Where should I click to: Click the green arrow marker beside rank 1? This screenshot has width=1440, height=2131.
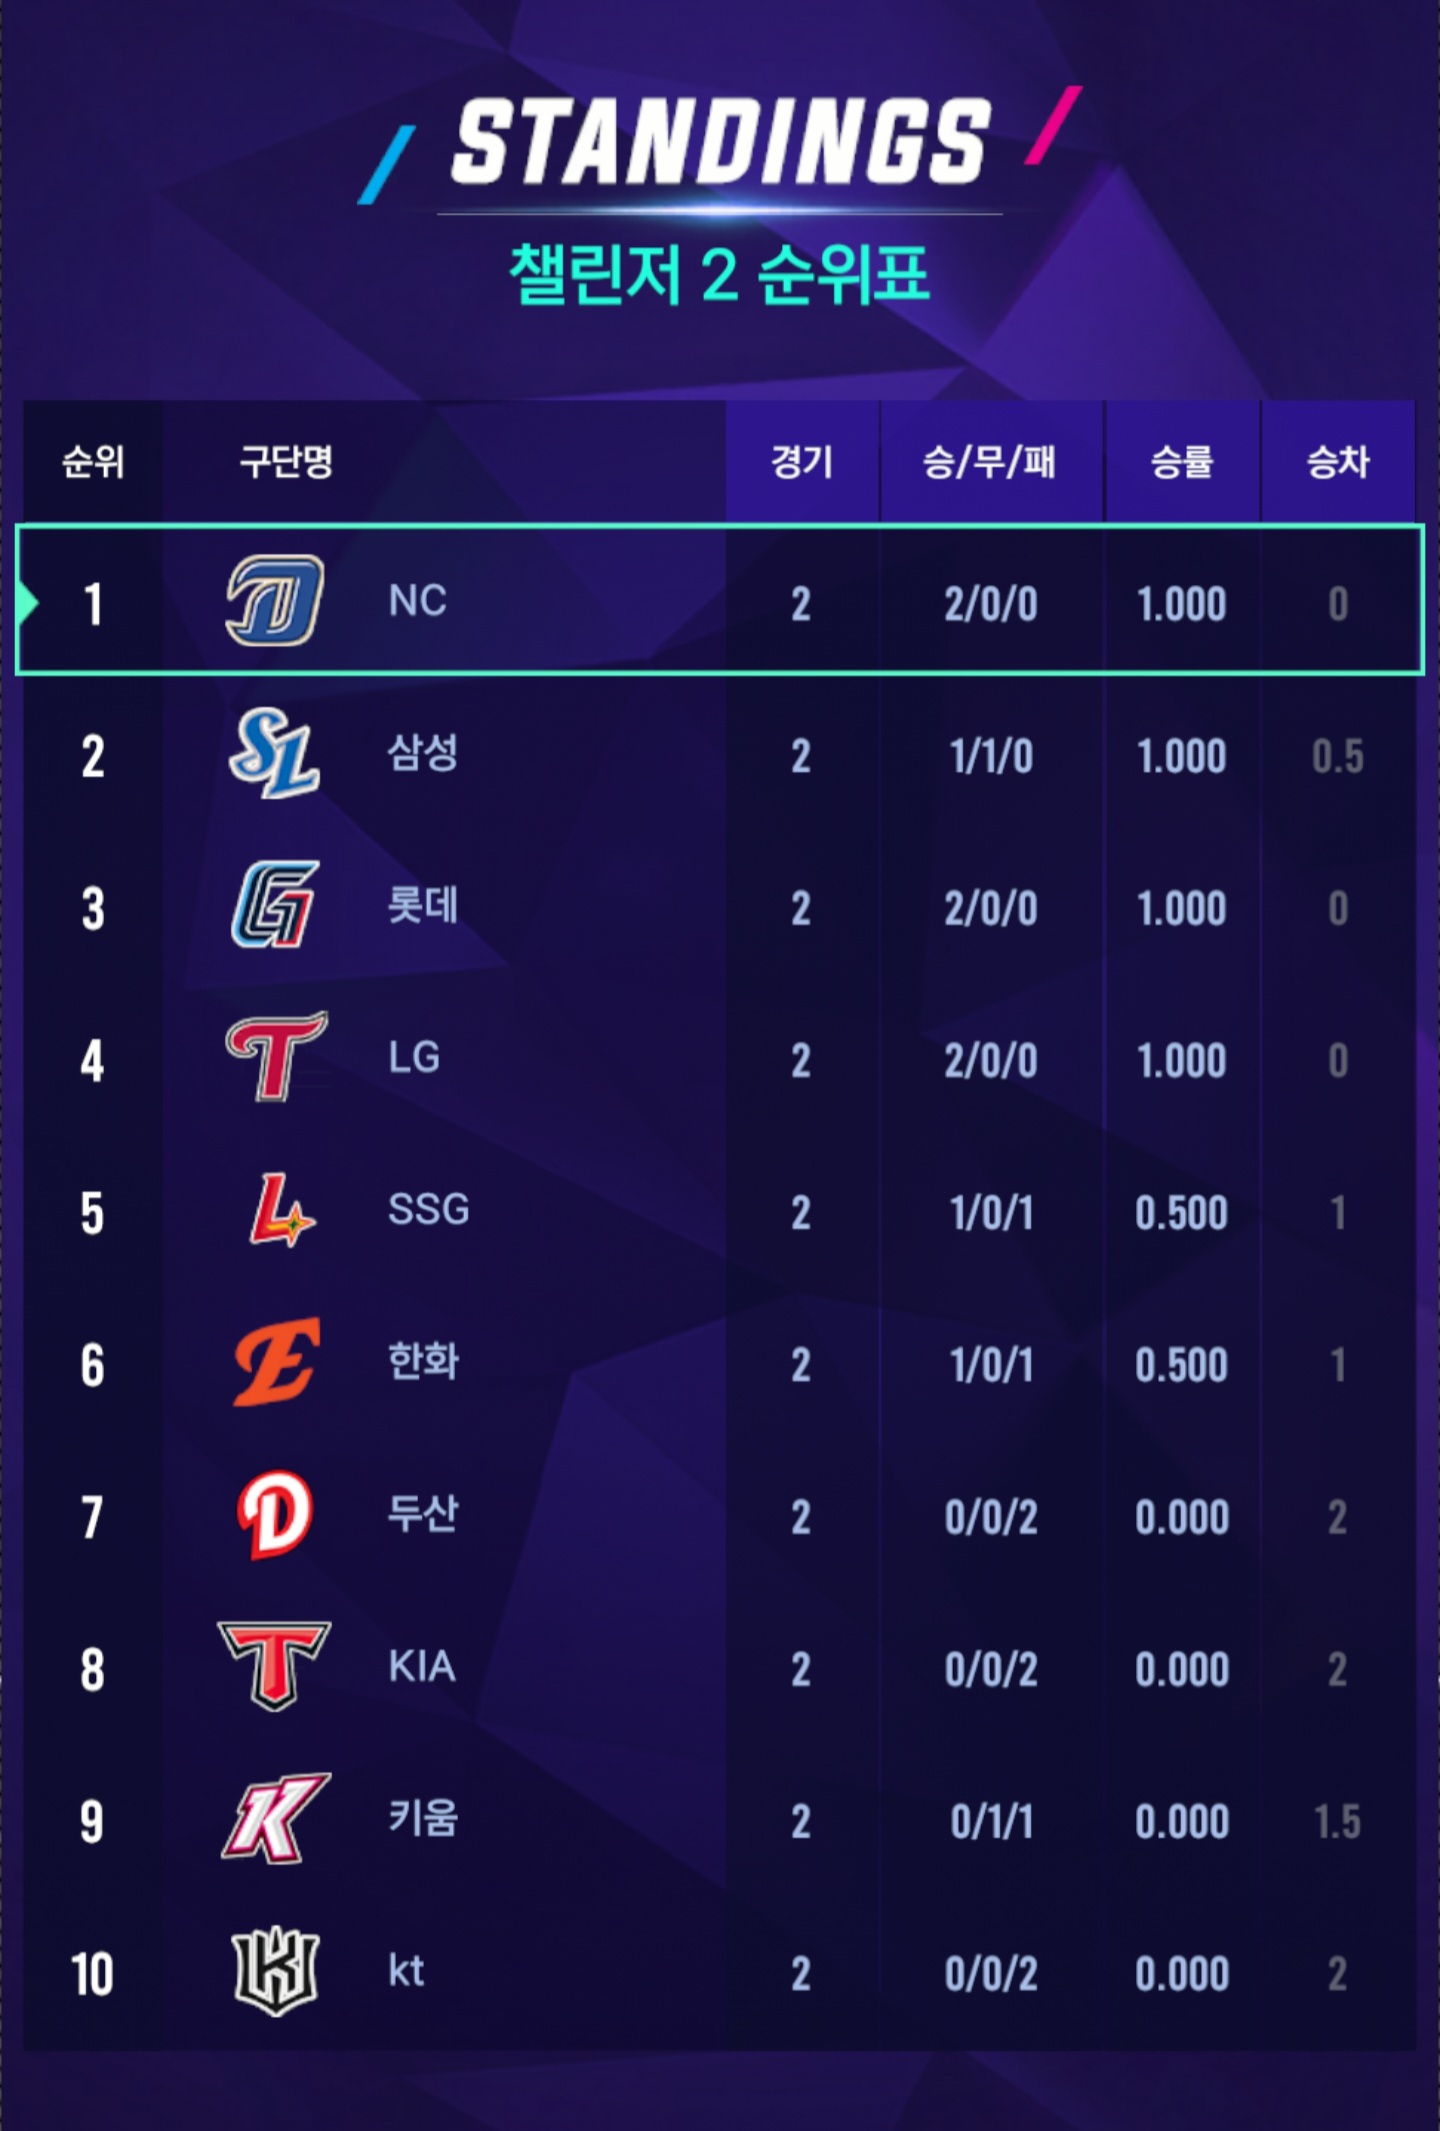(27, 603)
